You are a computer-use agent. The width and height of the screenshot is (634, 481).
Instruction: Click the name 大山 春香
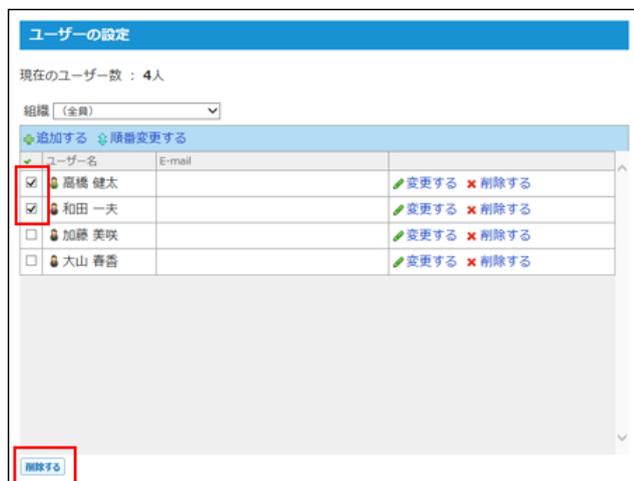pyautogui.click(x=90, y=262)
